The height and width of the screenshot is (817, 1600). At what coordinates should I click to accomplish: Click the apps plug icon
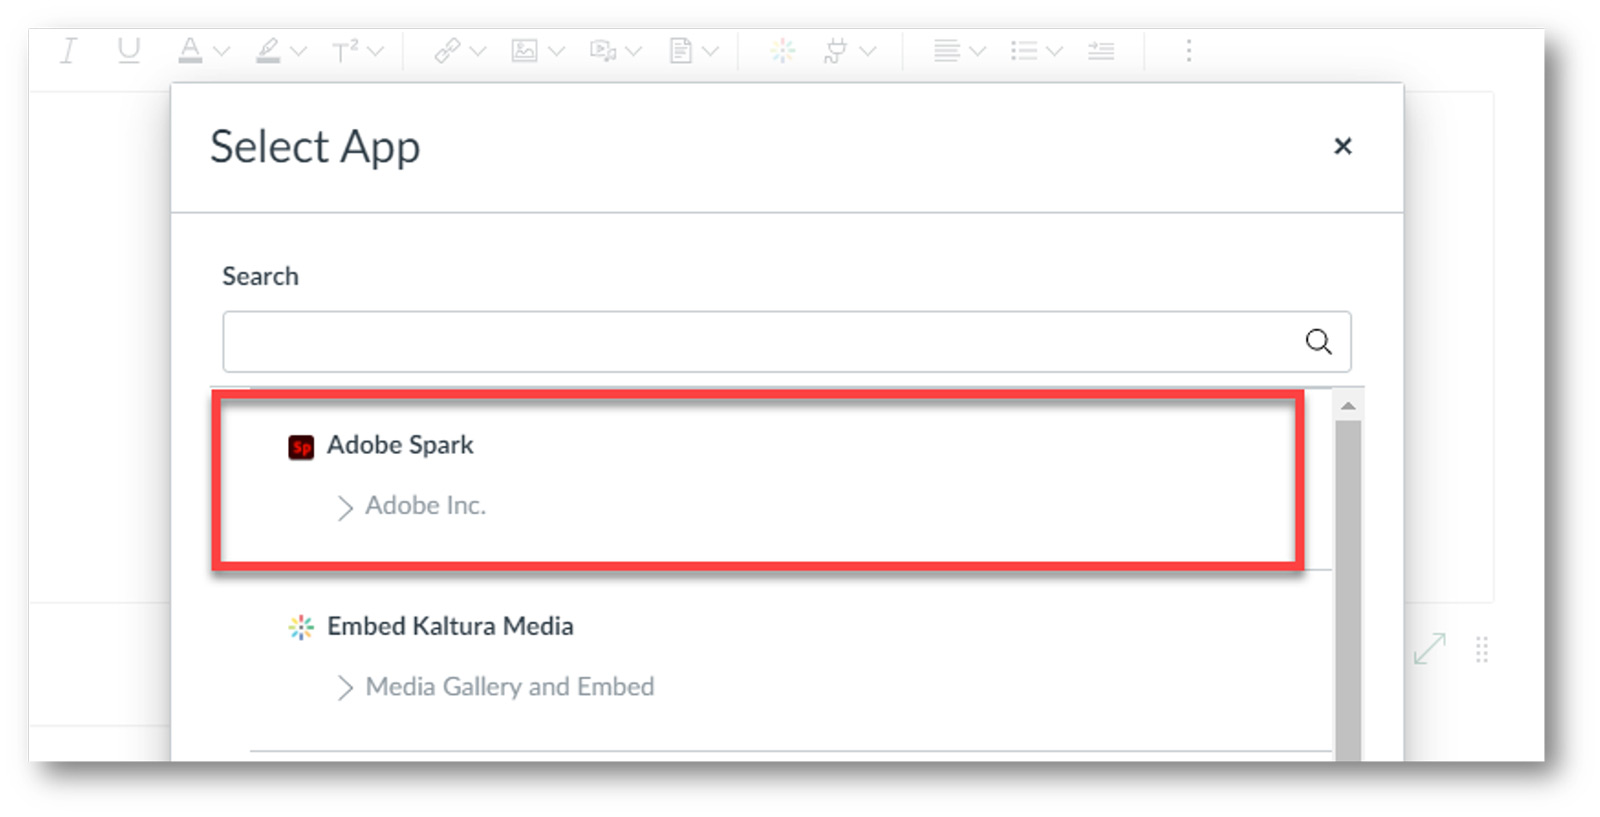[x=835, y=50]
